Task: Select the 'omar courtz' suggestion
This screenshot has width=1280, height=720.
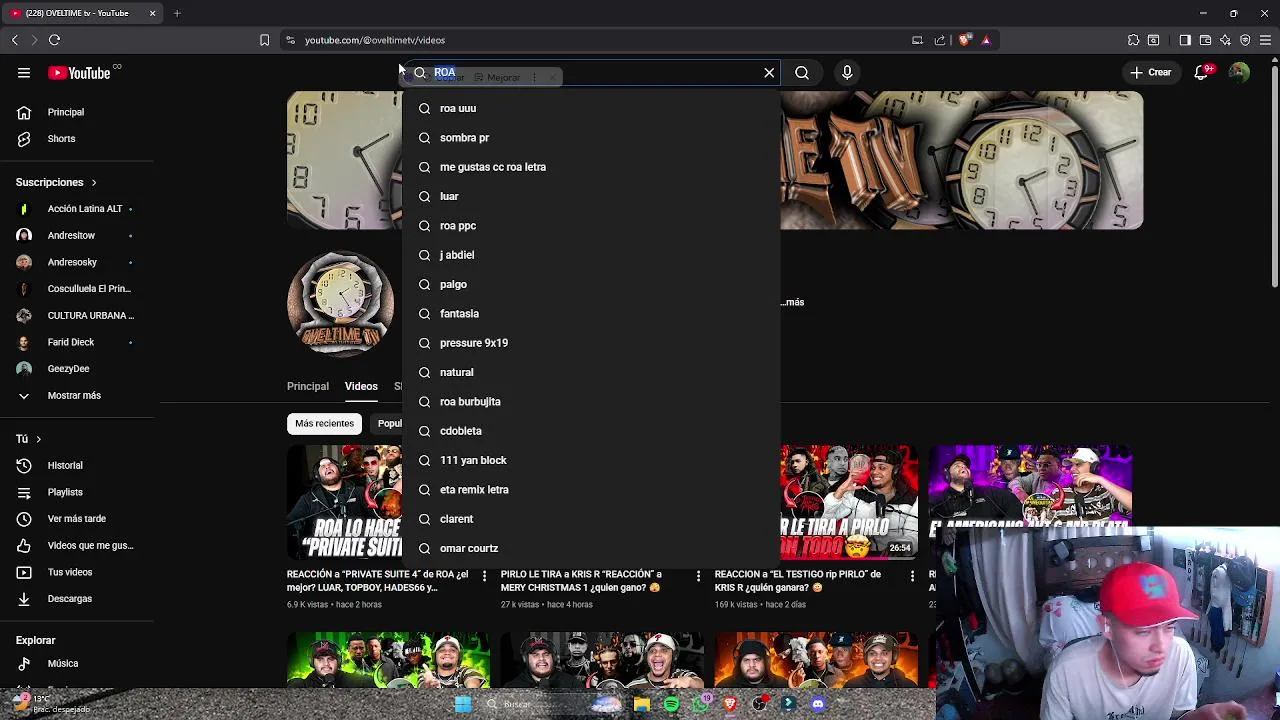Action: tap(591, 548)
